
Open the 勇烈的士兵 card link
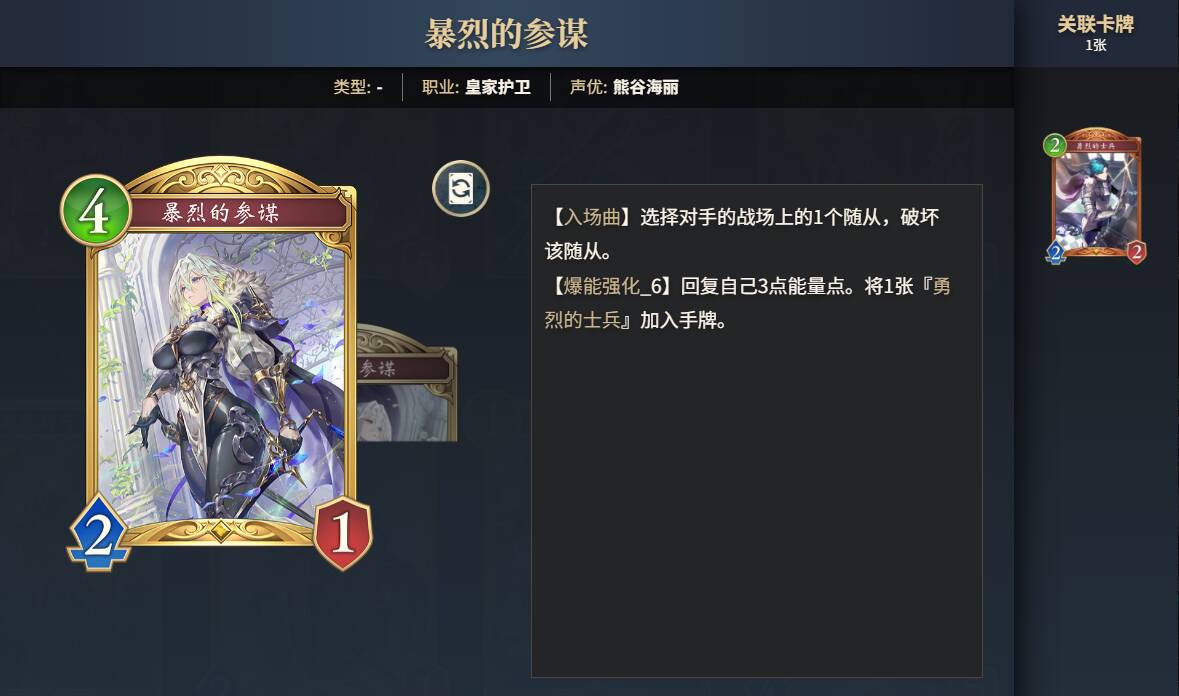(x=747, y=303)
